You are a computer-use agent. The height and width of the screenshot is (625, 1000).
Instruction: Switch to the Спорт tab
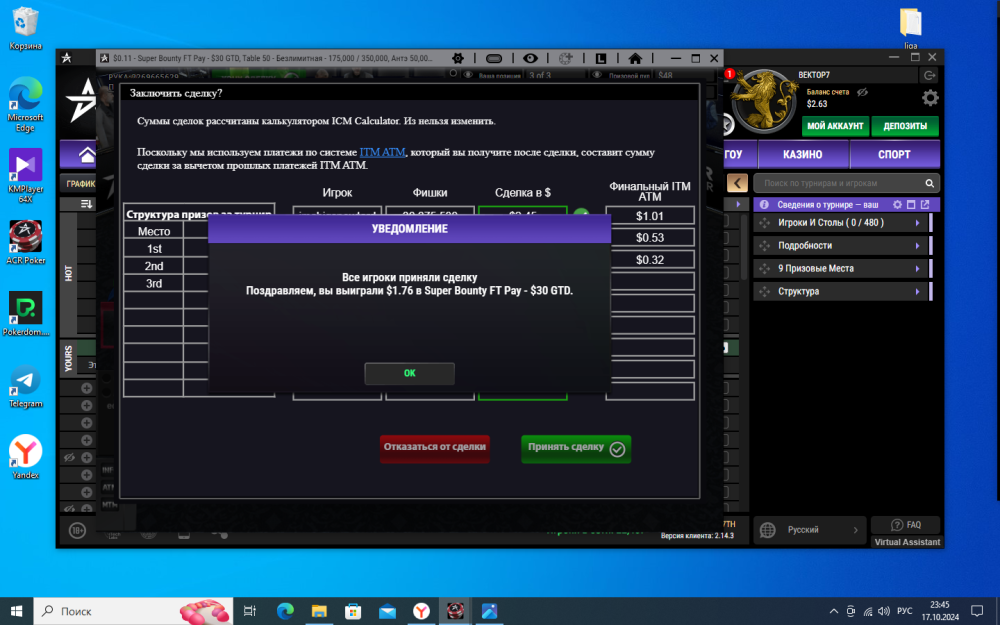[x=894, y=155]
